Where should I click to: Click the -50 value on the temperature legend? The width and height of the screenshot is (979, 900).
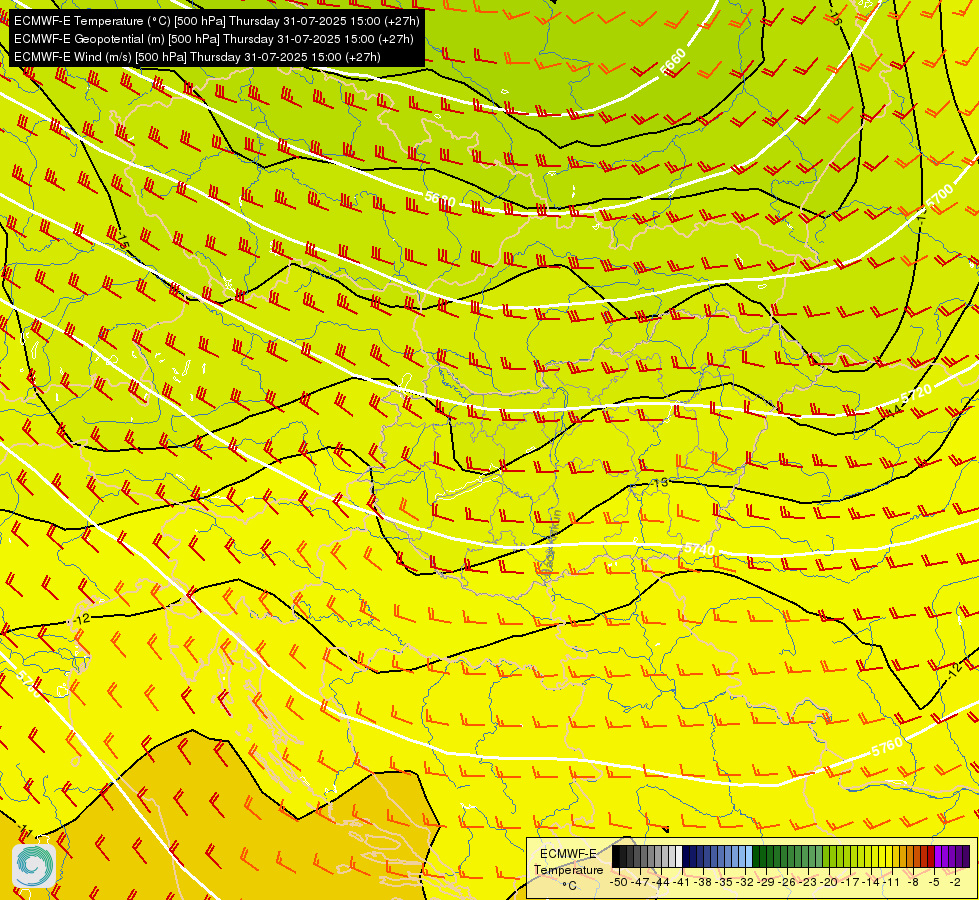(x=619, y=883)
